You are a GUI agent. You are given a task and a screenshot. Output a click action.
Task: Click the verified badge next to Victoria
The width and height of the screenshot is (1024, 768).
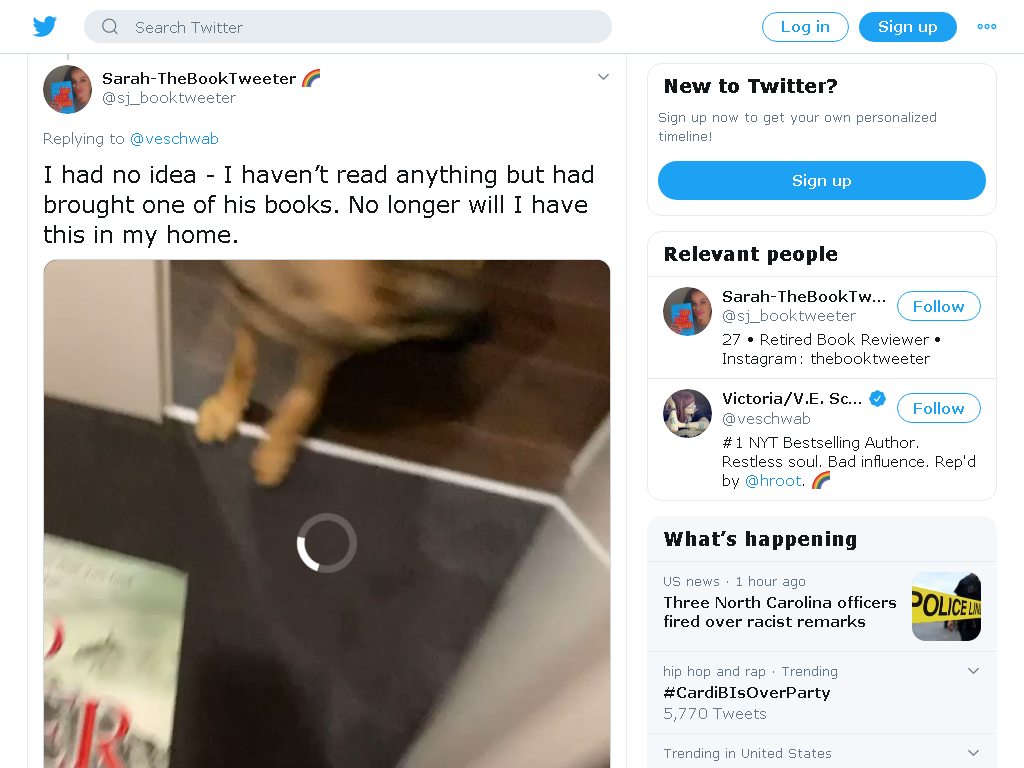click(878, 398)
